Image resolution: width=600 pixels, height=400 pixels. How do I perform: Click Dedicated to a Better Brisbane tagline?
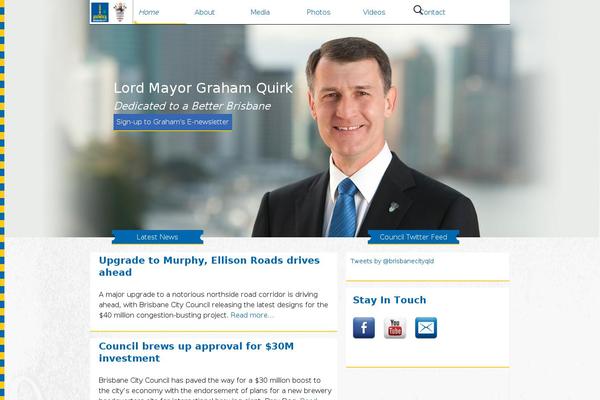point(192,106)
